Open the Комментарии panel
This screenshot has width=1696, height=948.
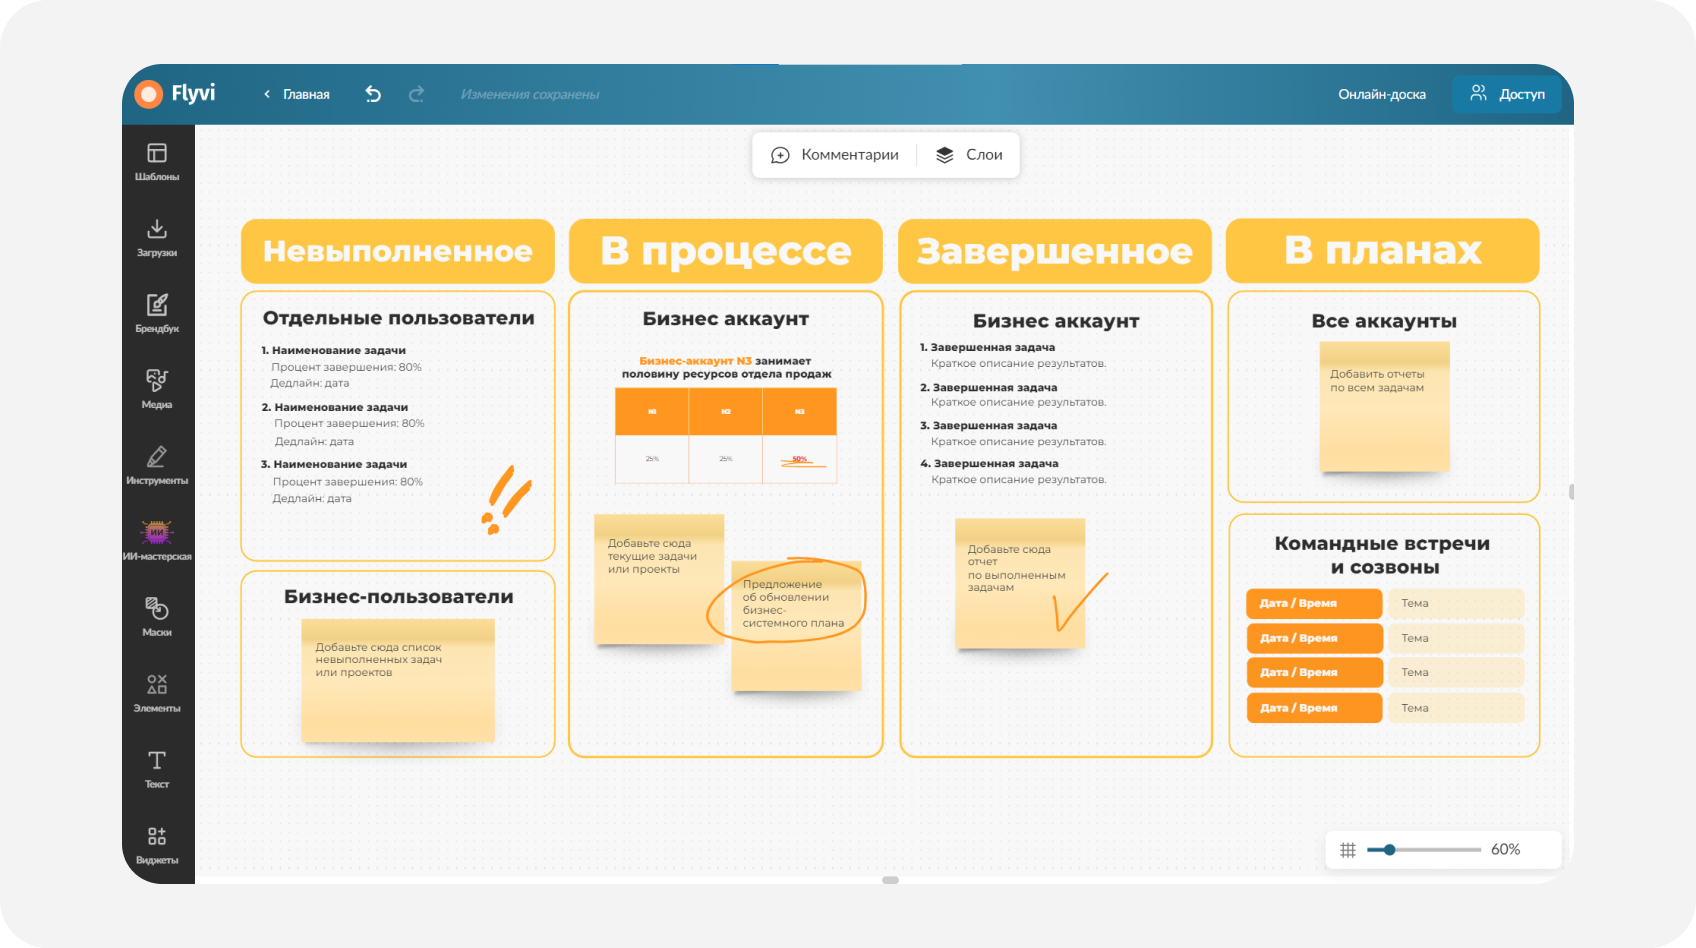pyautogui.click(x=835, y=155)
